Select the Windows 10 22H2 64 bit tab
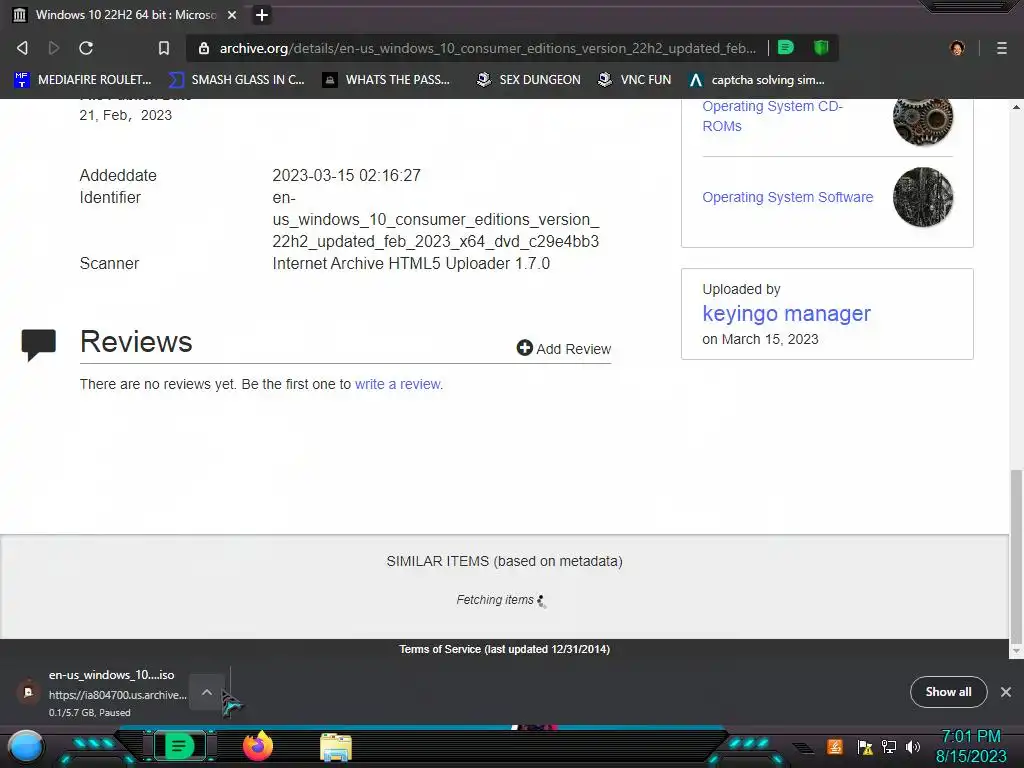This screenshot has width=1024, height=768. pos(125,14)
